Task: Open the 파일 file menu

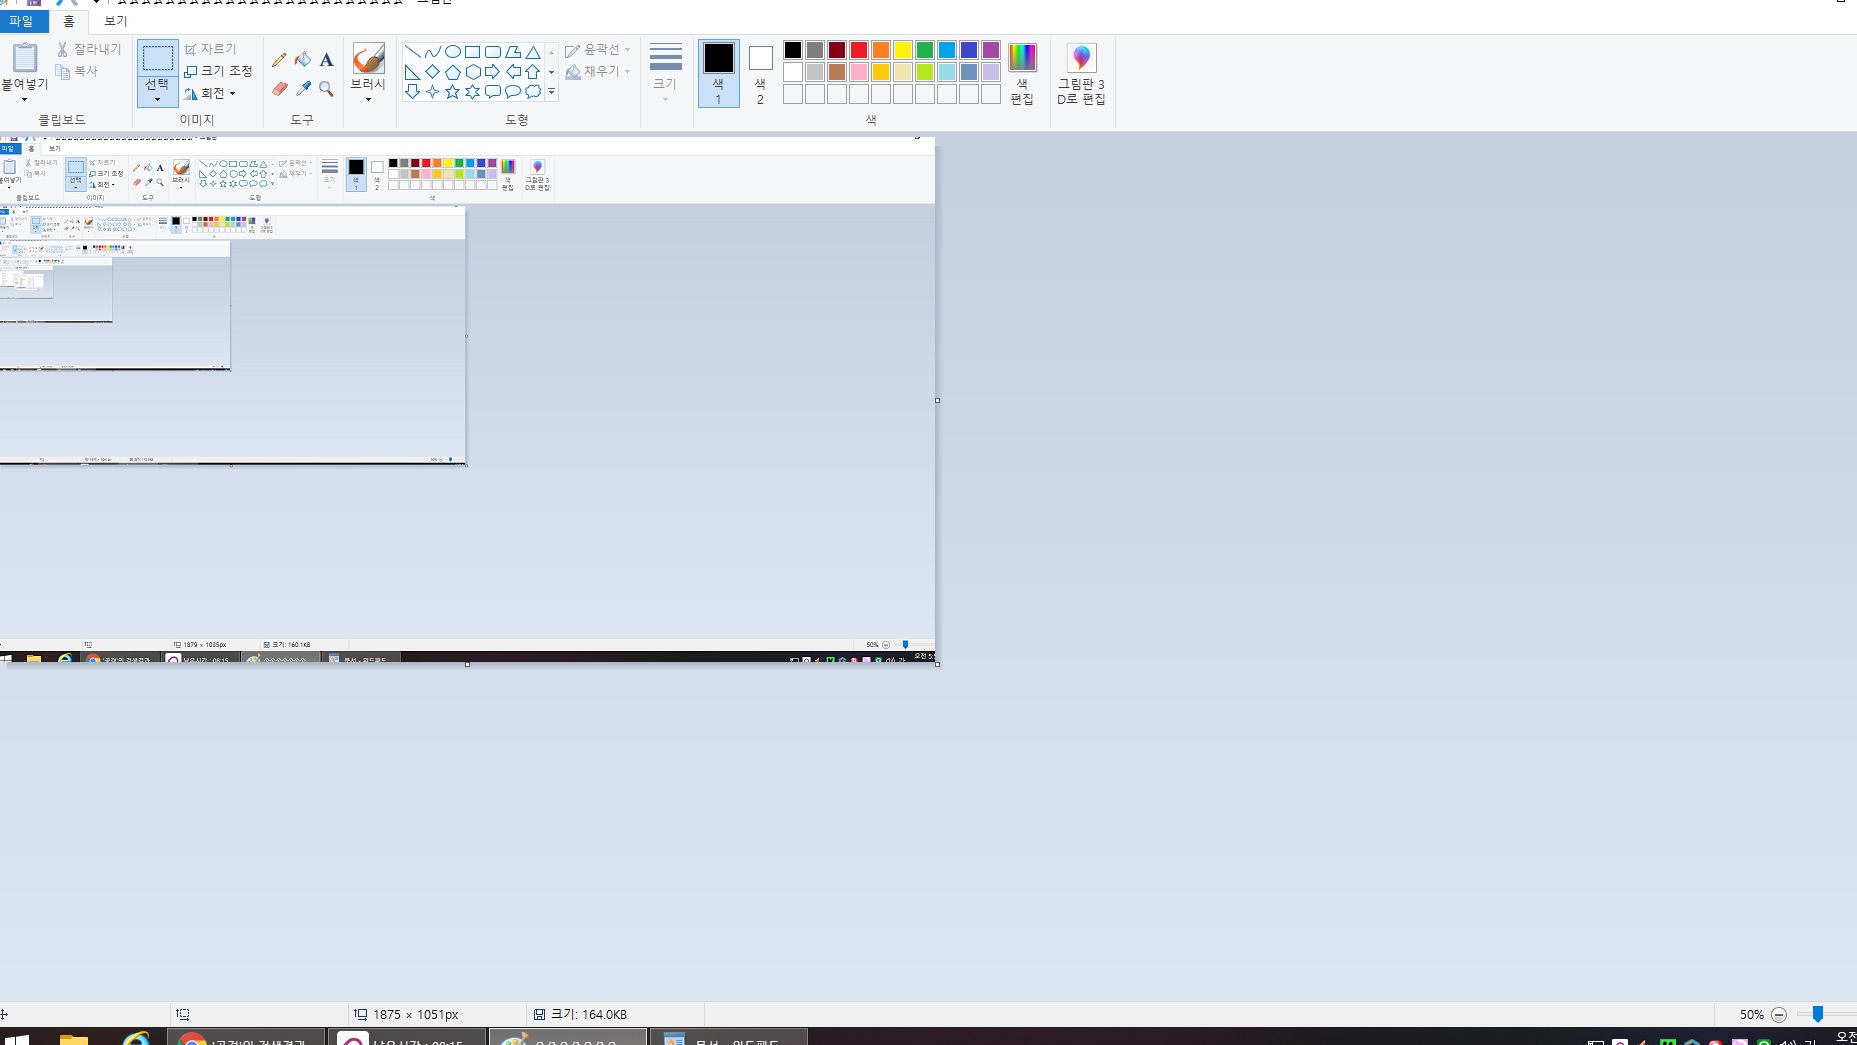Action: tap(21, 21)
